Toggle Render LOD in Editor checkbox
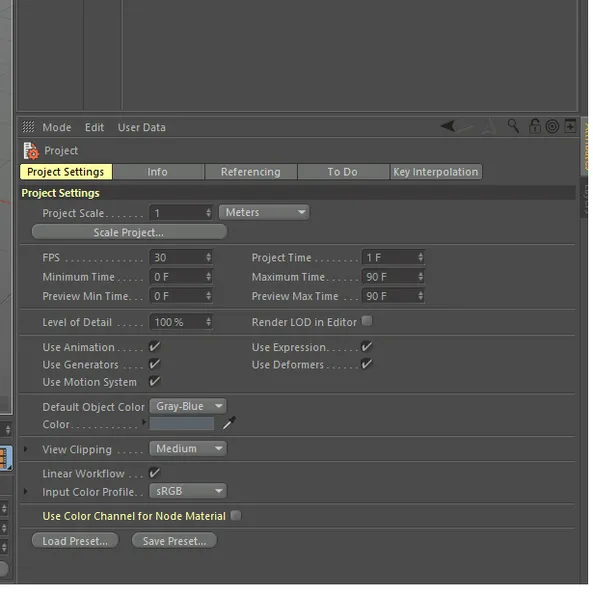Image resolution: width=593 pixels, height=596 pixels. pos(367,321)
